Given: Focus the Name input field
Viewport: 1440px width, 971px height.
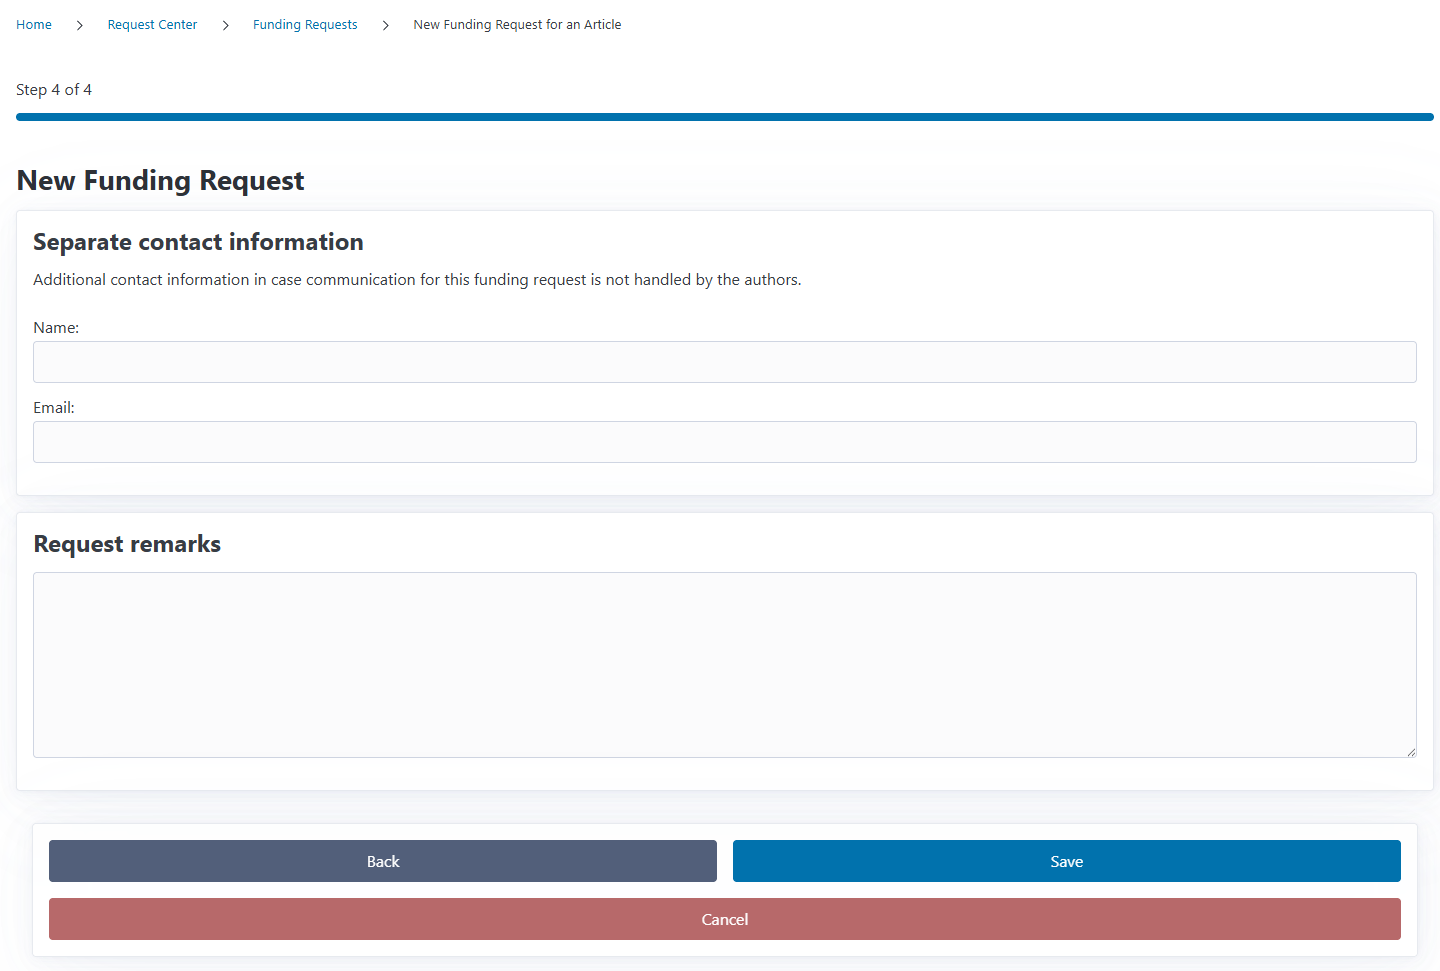Looking at the screenshot, I should [724, 362].
